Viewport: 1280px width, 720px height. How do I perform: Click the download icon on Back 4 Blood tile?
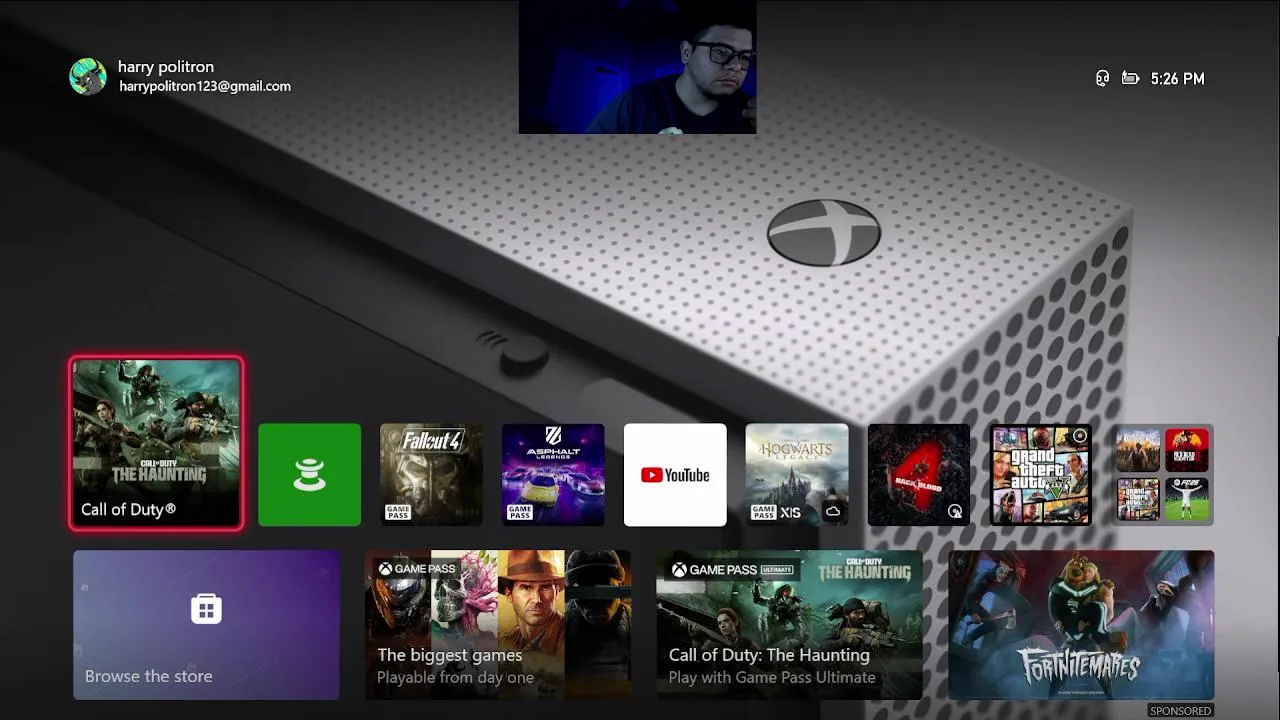(955, 512)
